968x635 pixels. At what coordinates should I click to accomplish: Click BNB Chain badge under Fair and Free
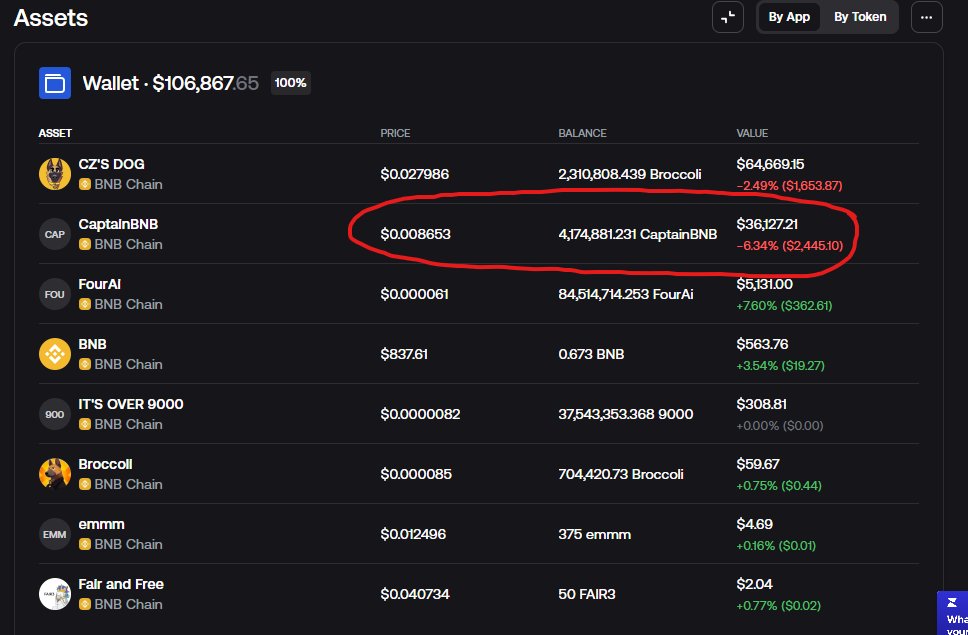[121, 604]
